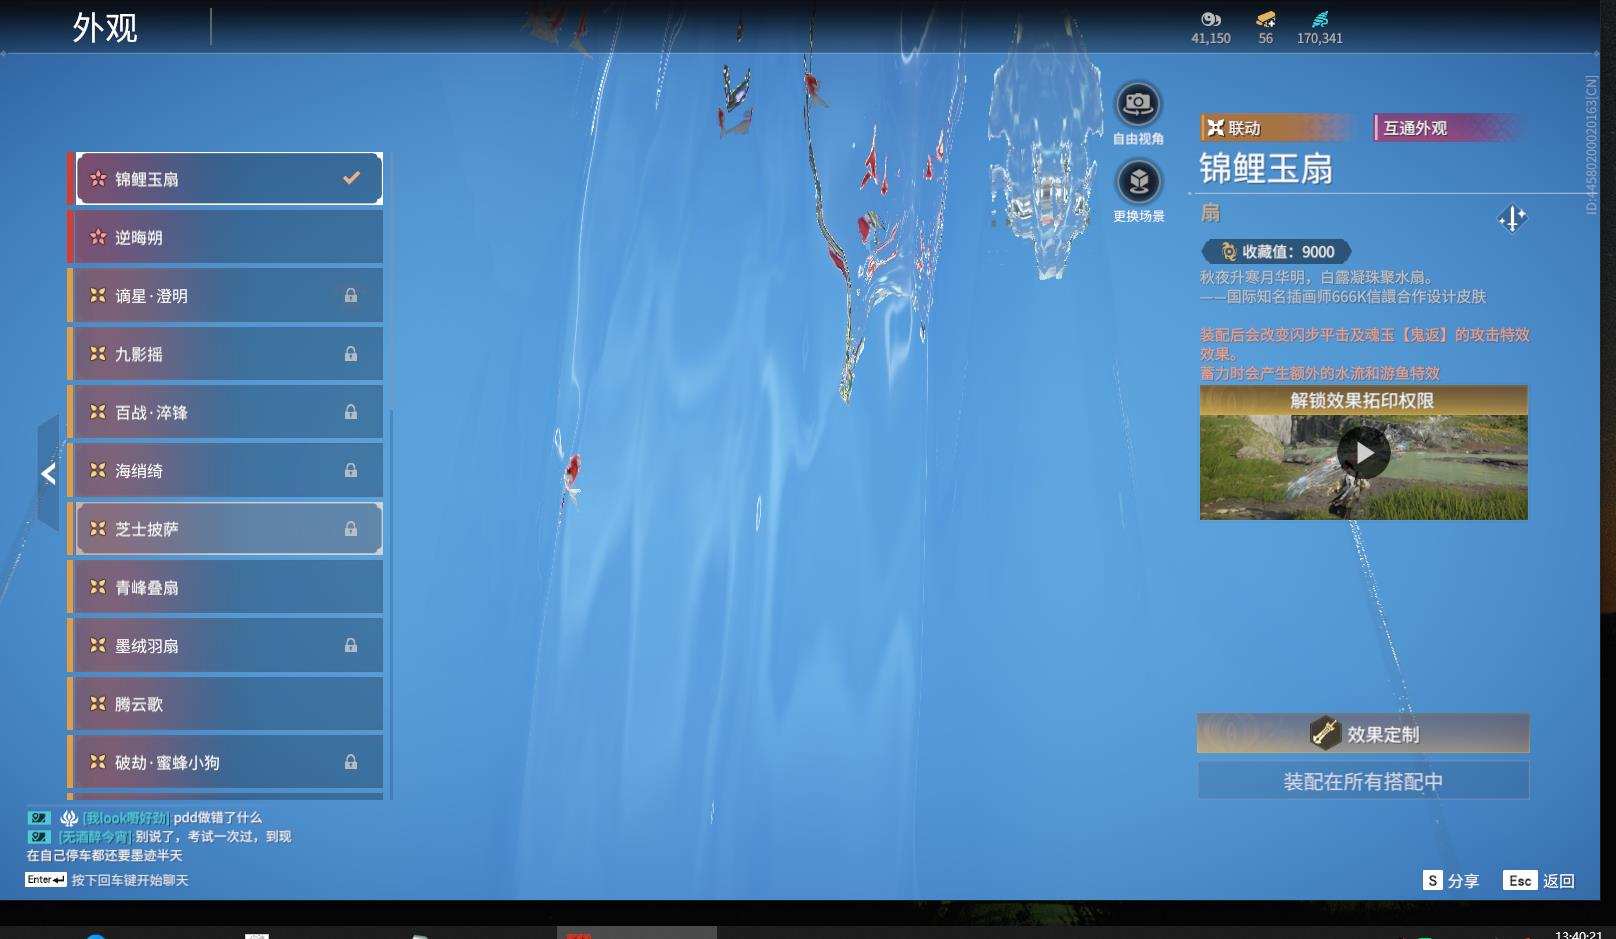This screenshot has height=939, width=1616.
Task: Click the equipped checkmark on 锦鲤玉扇
Action: [x=351, y=178]
